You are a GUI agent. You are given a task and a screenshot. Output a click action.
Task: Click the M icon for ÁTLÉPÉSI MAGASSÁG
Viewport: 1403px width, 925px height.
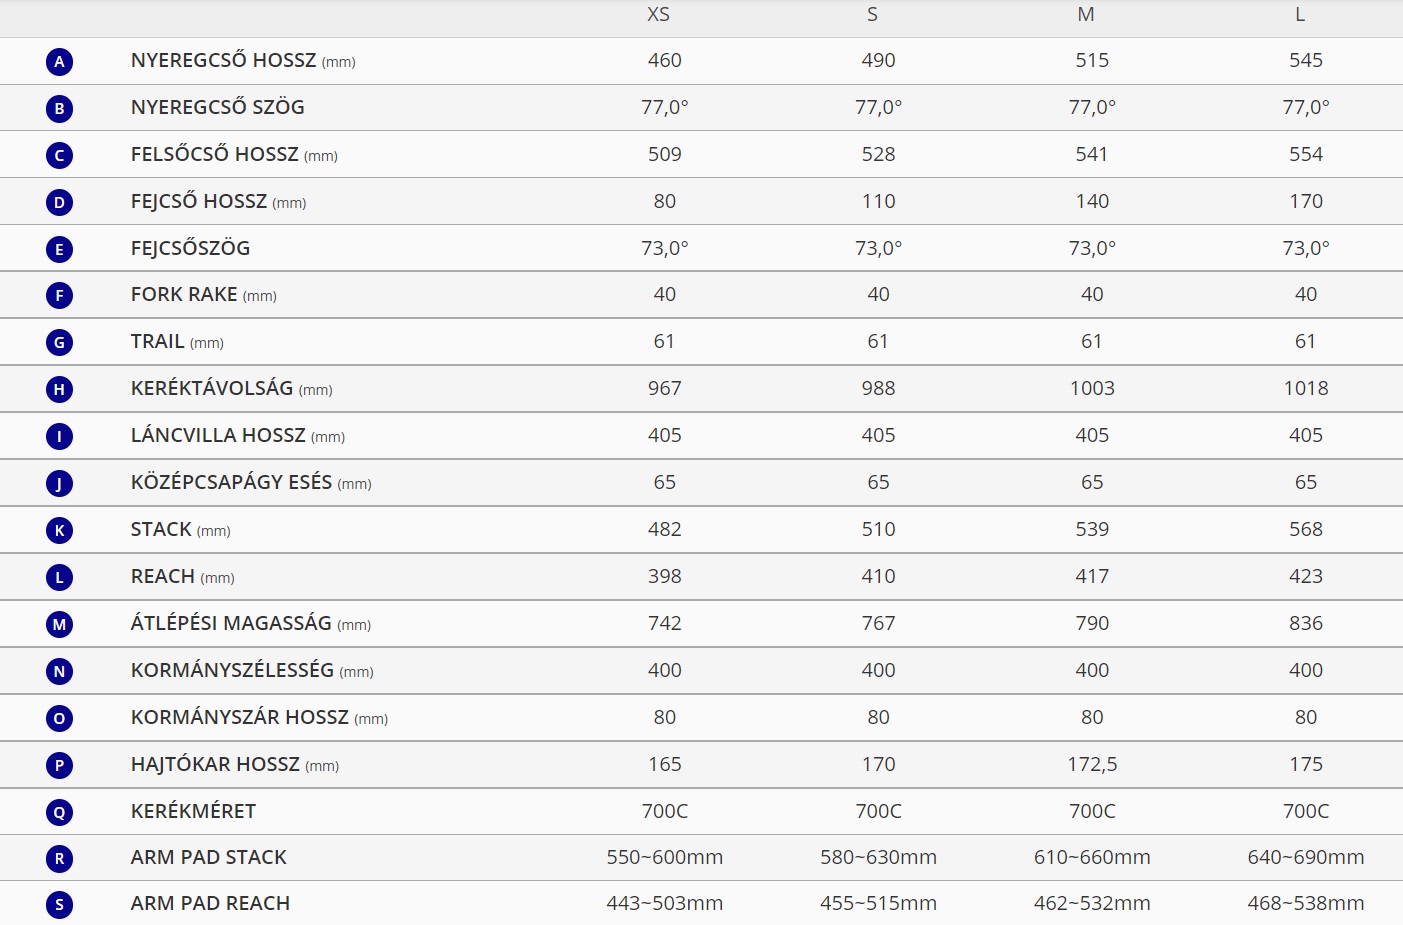[59, 624]
